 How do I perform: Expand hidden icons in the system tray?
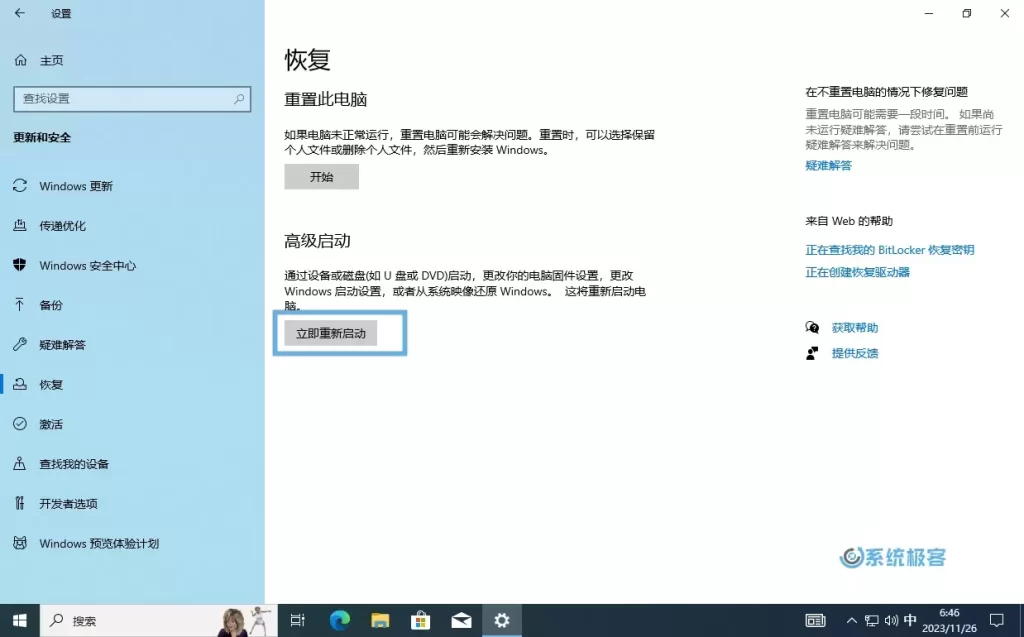[851, 620]
